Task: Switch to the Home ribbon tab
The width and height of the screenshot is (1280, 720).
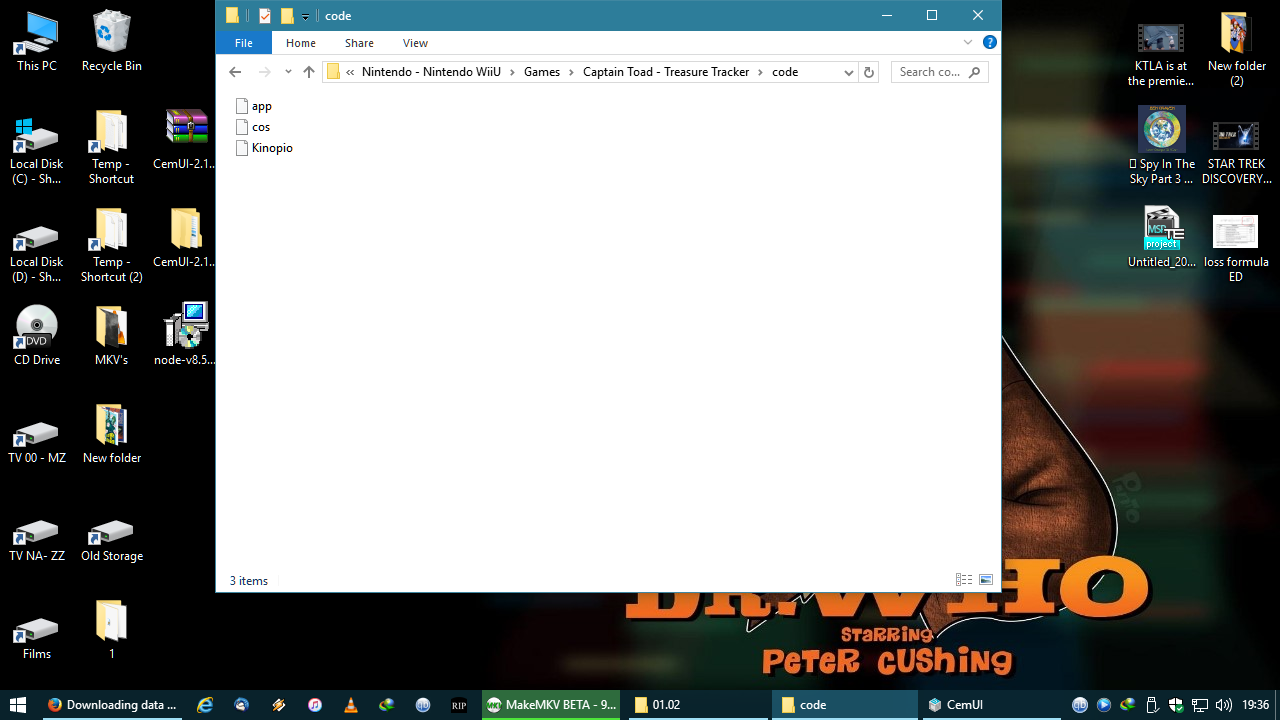Action: tap(301, 43)
